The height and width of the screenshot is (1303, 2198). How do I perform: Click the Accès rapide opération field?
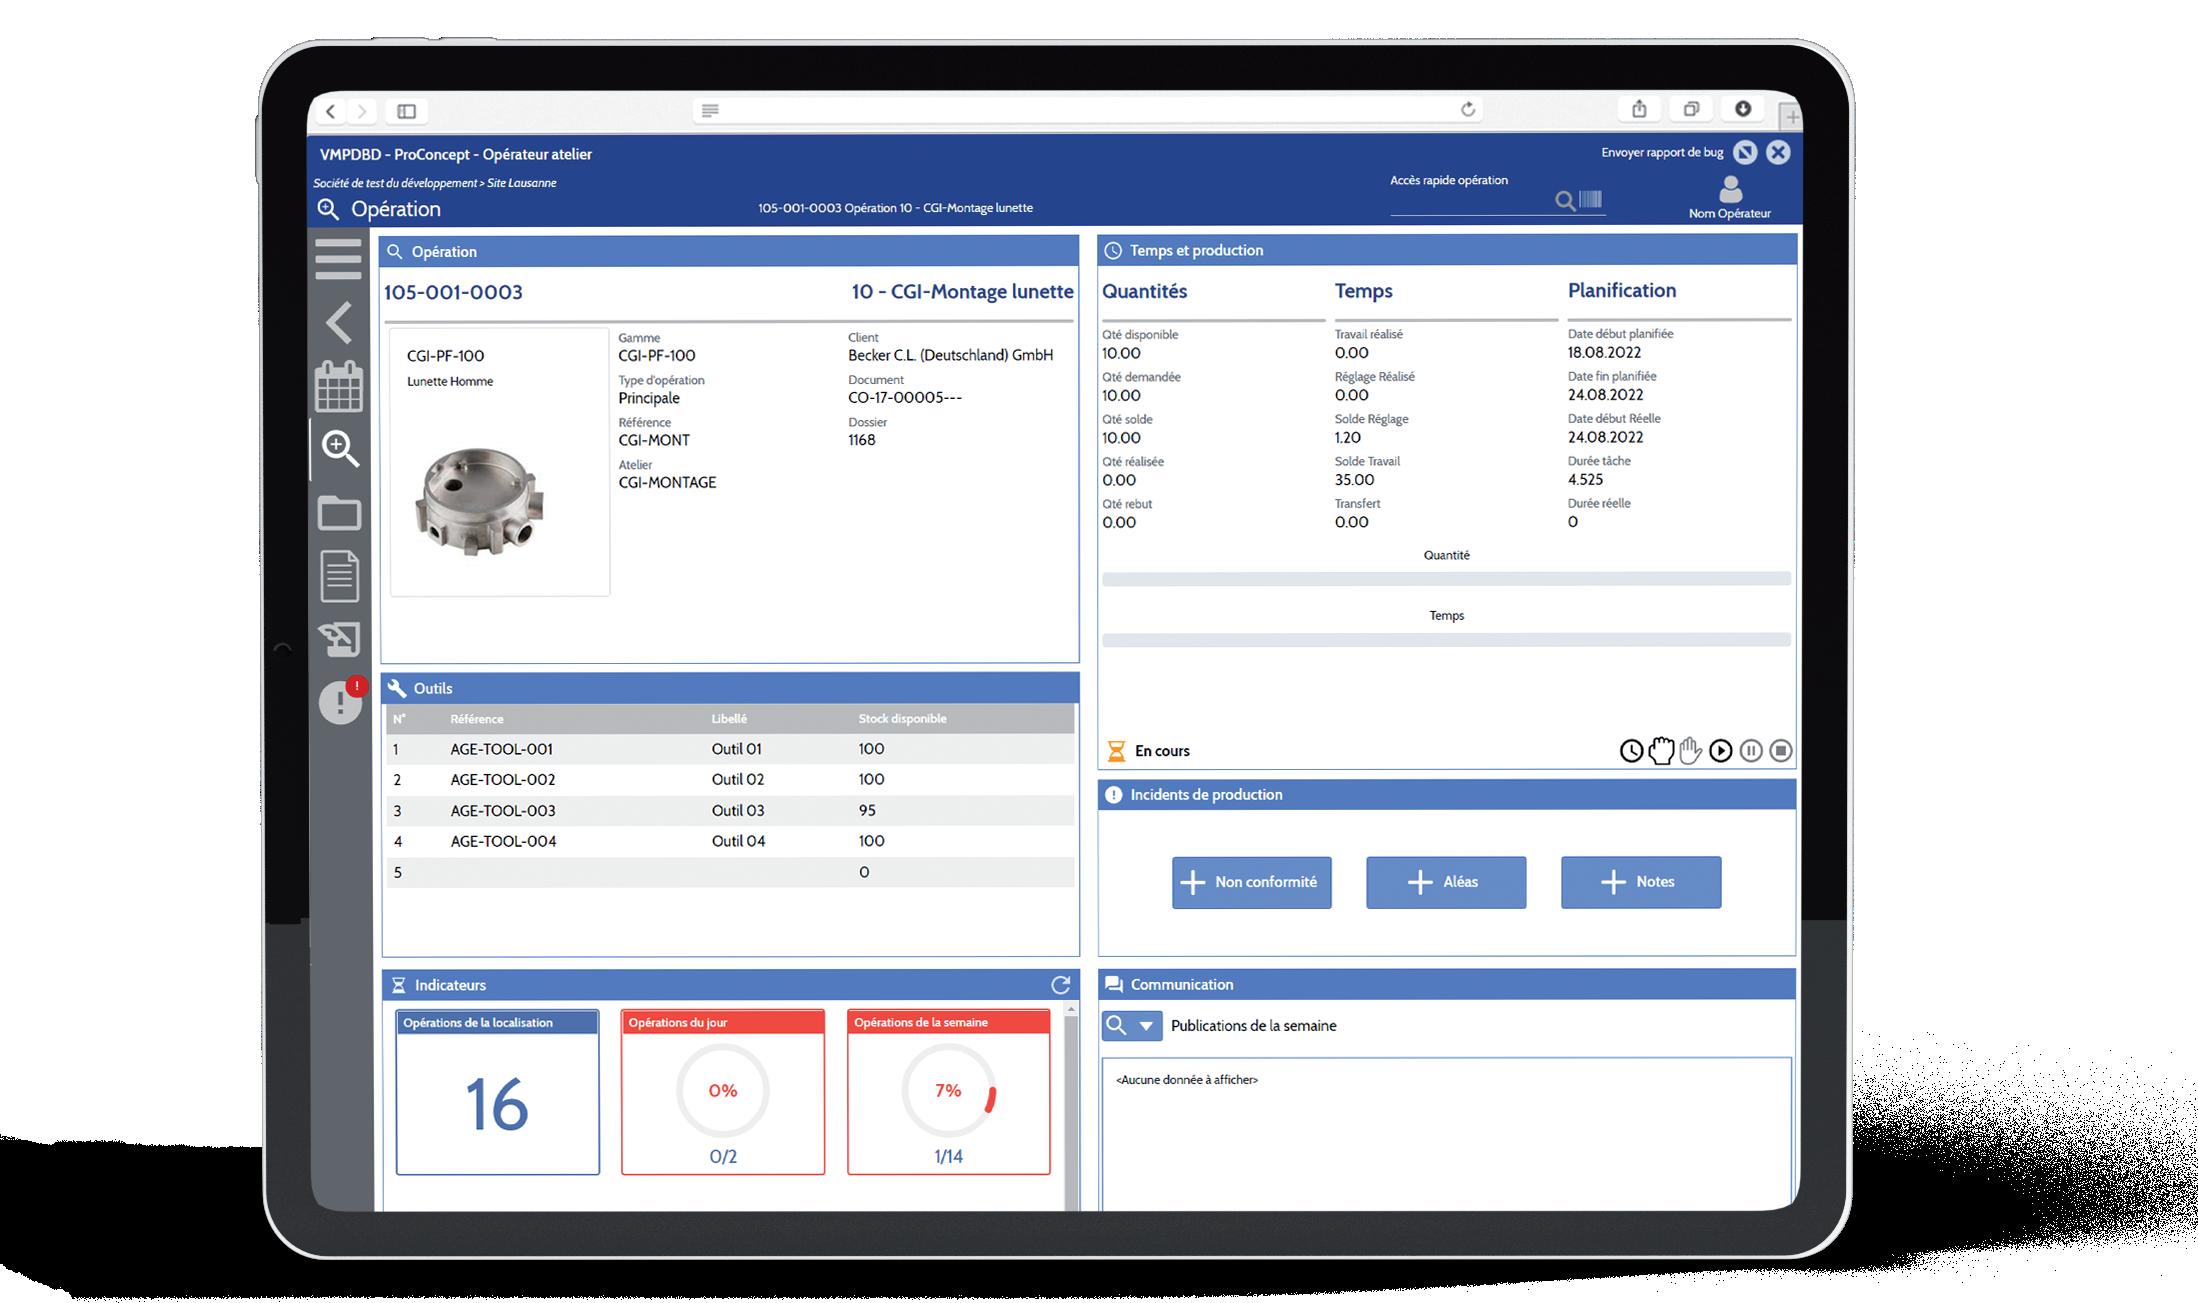tap(1470, 201)
